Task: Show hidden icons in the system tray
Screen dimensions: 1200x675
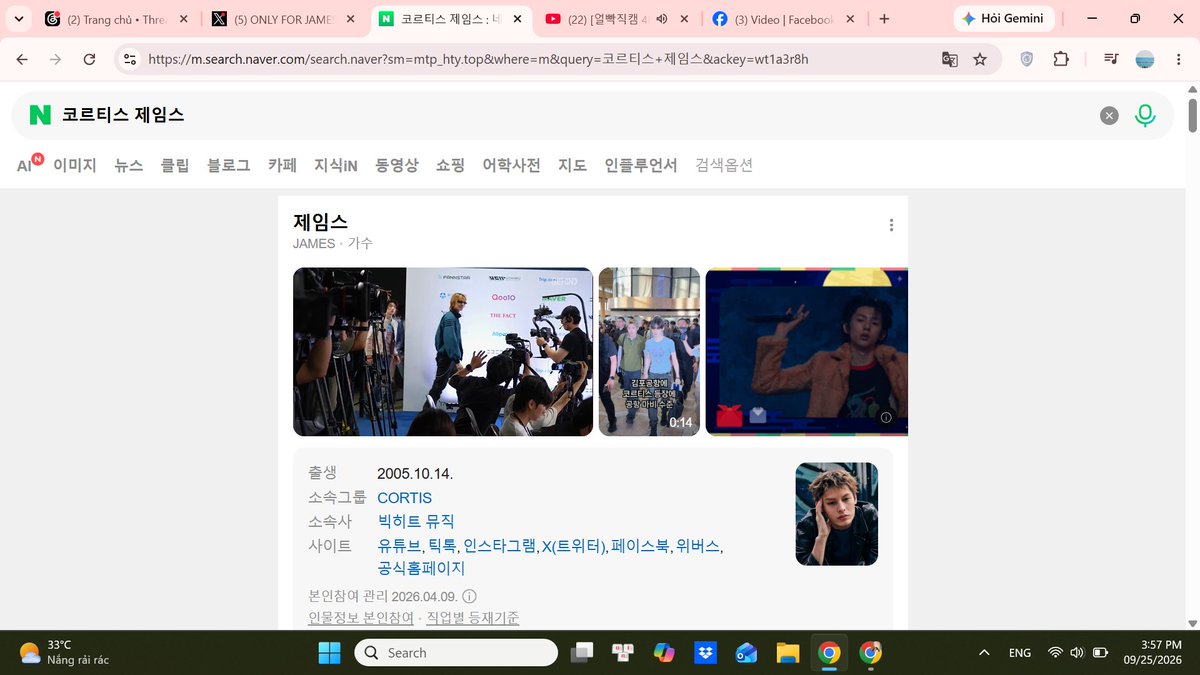Action: pyautogui.click(x=984, y=653)
